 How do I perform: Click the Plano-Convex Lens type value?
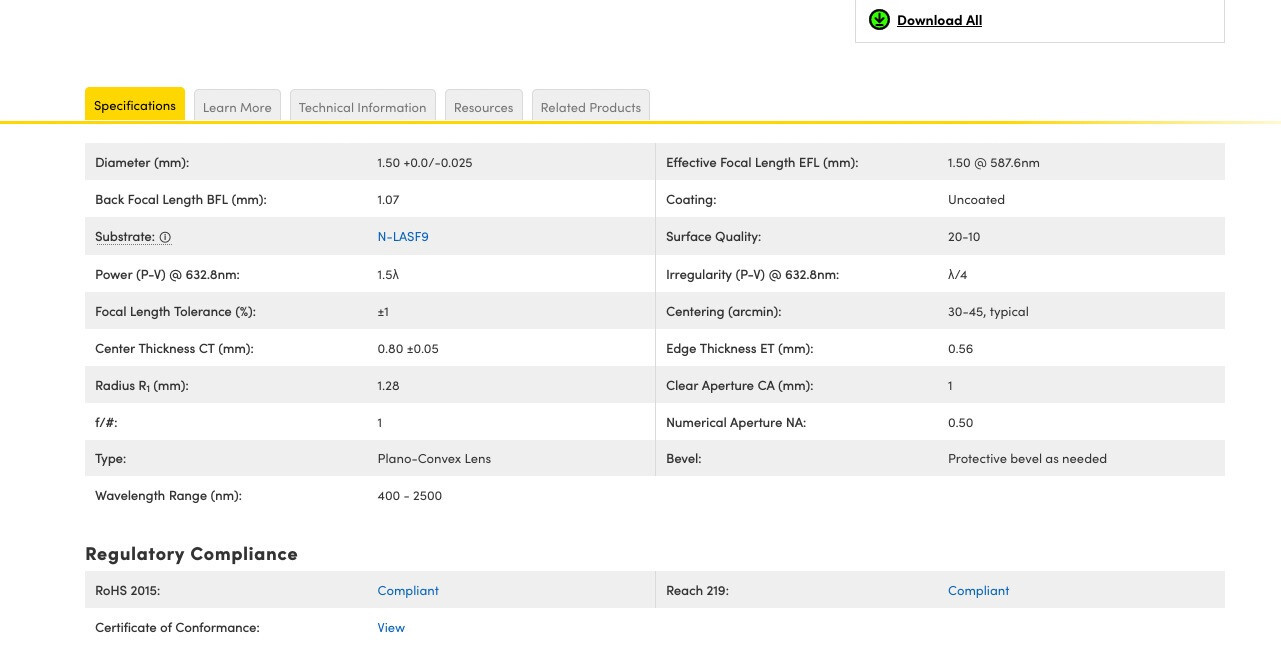(x=434, y=459)
